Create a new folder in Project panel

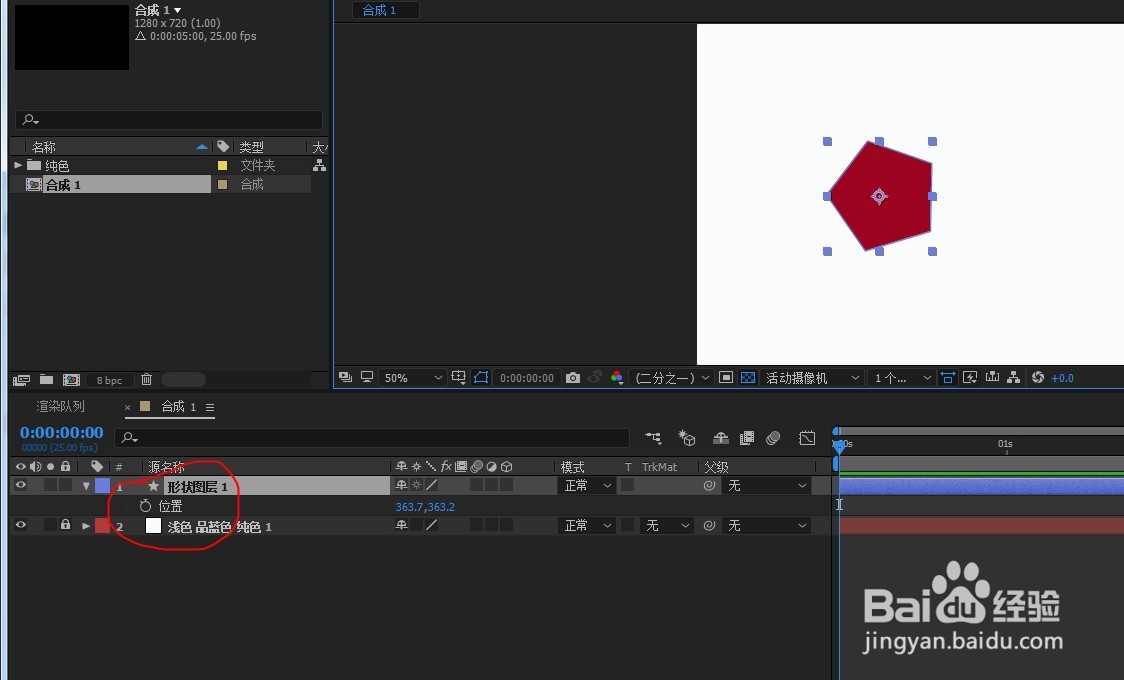pyautogui.click(x=47, y=379)
